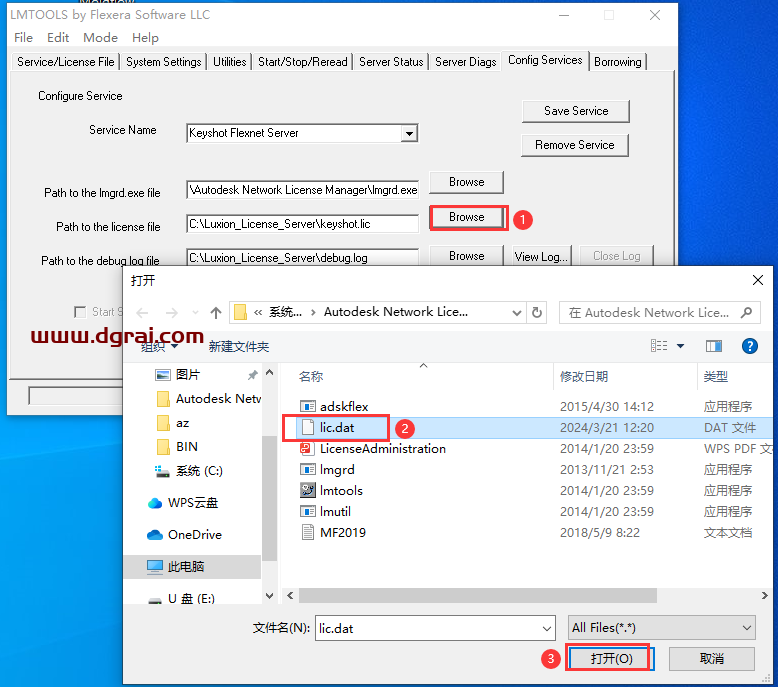
Task: Switch to the Borrowing tab
Action: point(618,62)
